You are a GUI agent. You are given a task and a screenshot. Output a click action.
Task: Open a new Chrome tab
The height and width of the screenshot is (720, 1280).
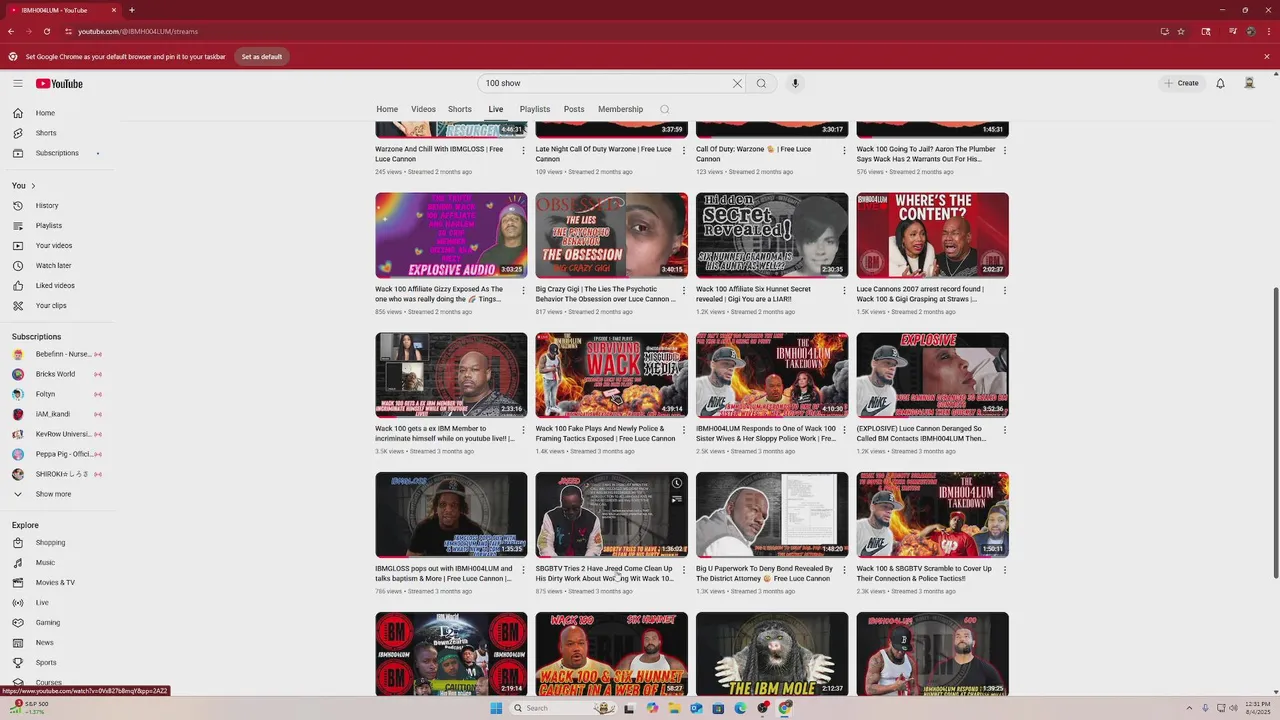coord(132,10)
